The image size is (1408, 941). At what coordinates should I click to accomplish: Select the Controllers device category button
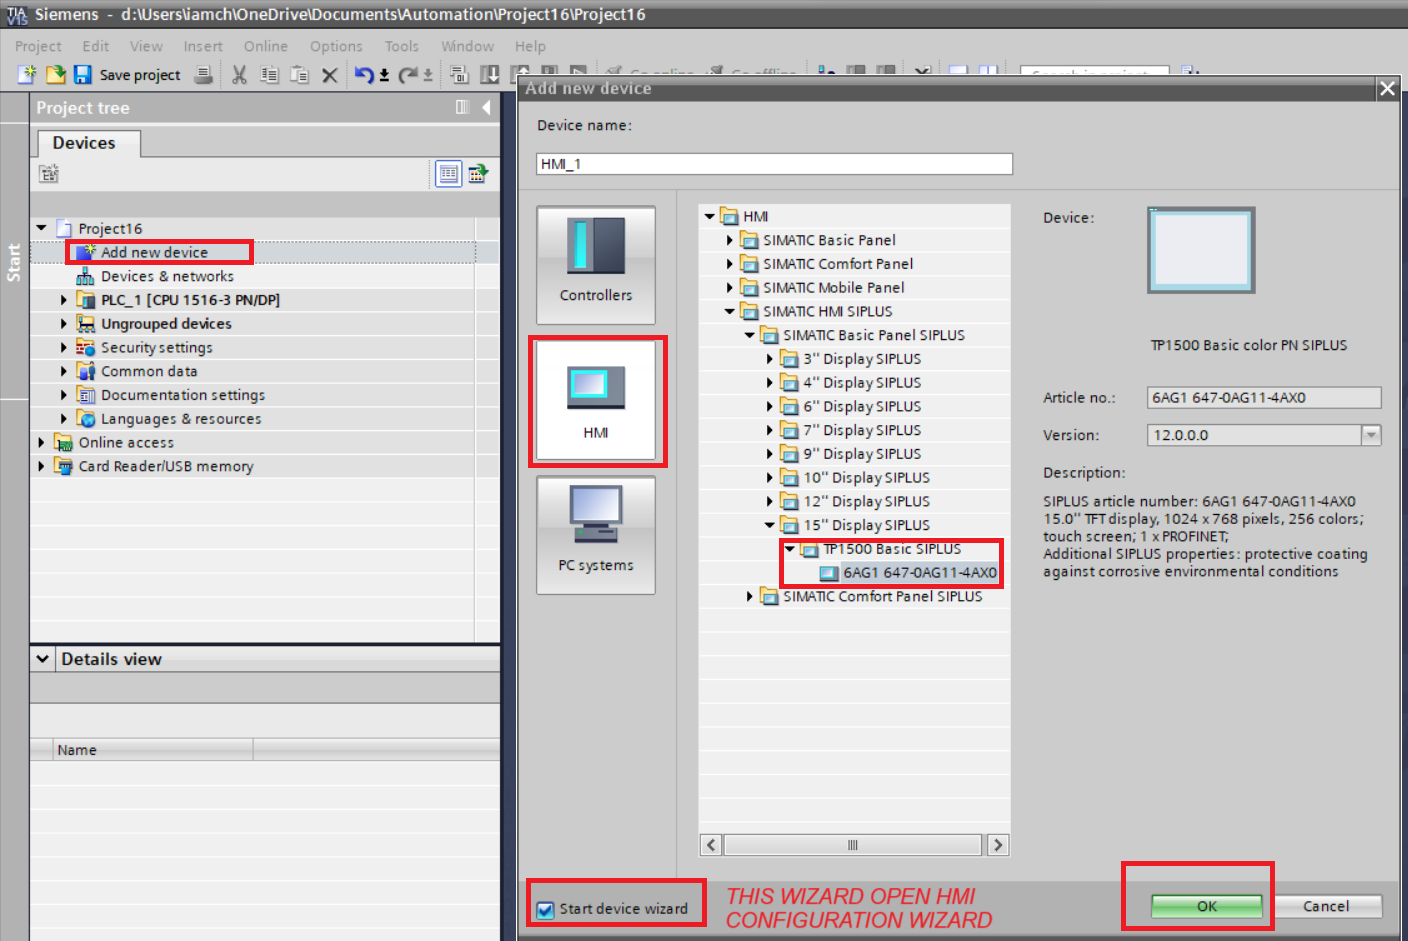596,265
